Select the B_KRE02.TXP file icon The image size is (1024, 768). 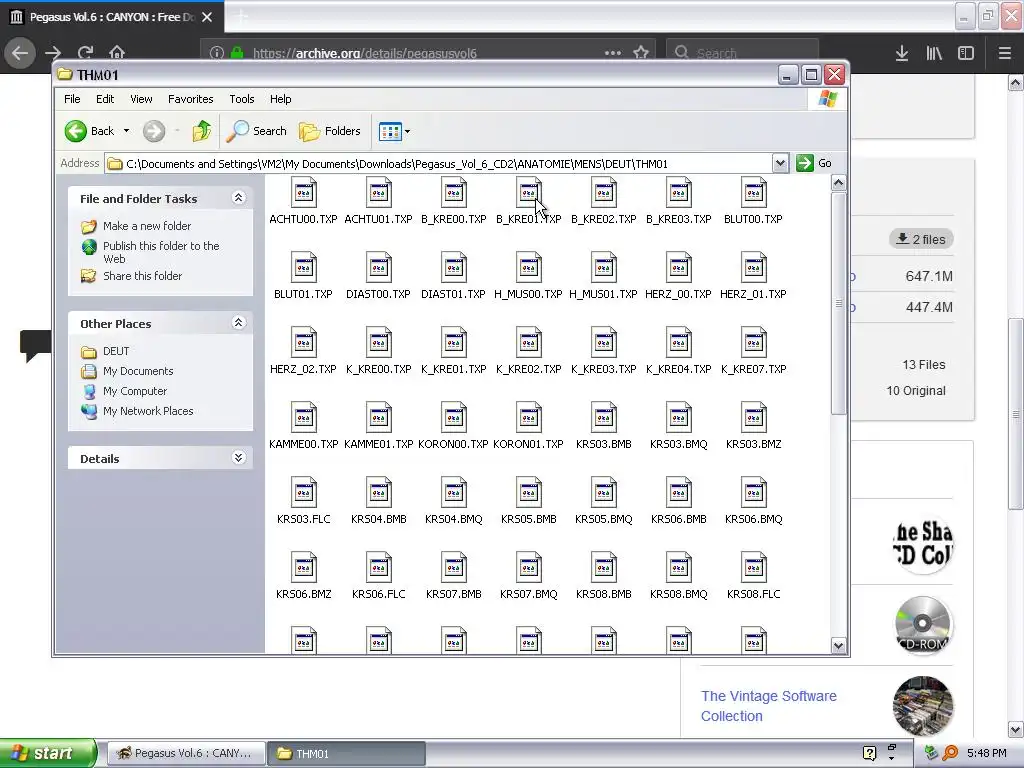(x=604, y=193)
